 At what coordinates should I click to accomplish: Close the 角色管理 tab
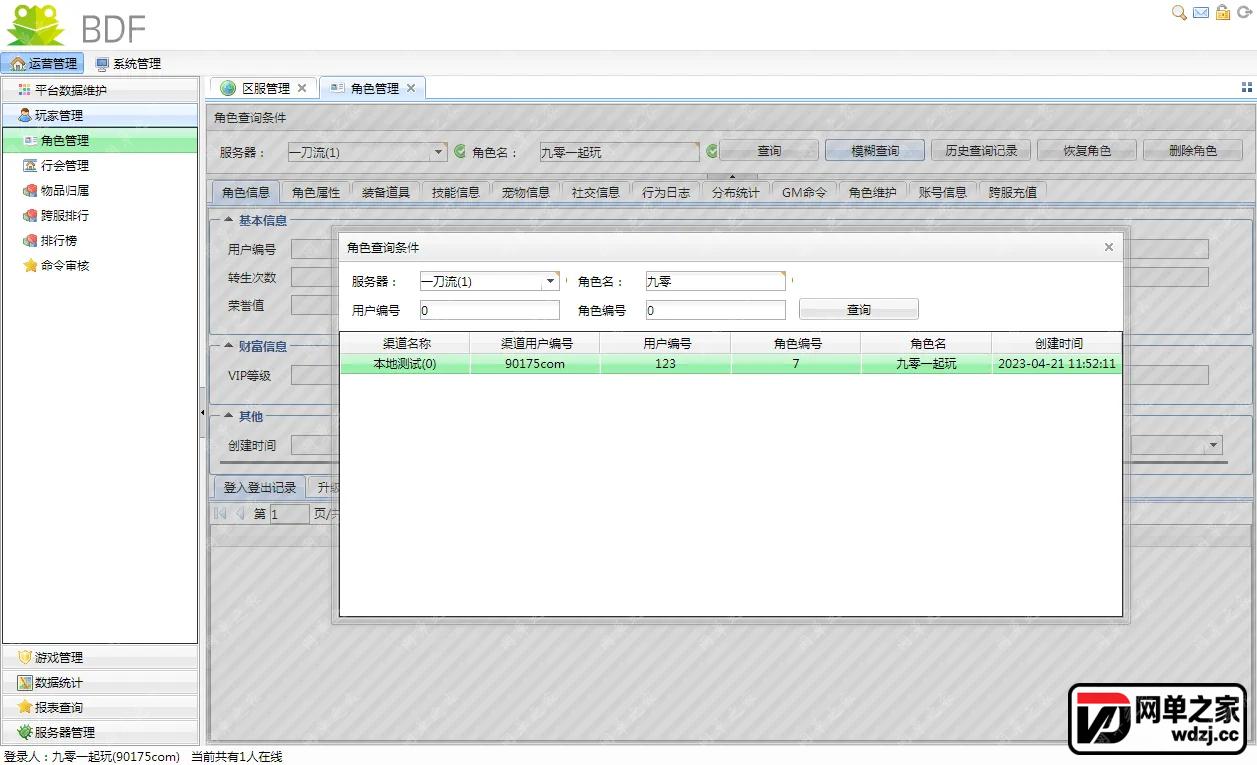410,88
